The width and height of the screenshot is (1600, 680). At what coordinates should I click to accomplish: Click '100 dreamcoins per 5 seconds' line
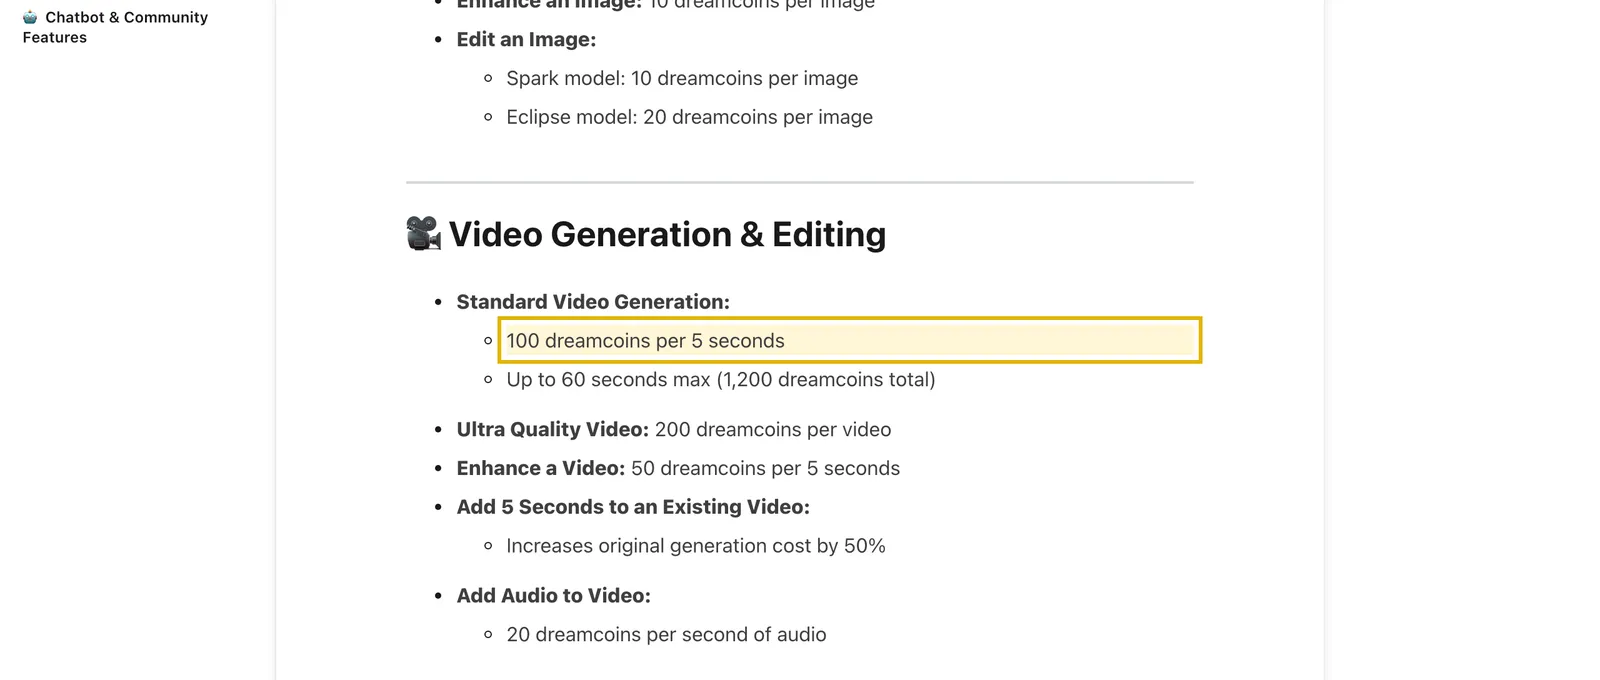point(849,341)
